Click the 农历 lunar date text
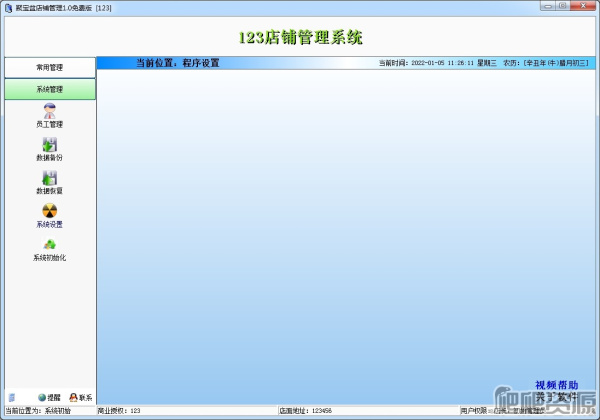Image resolution: width=600 pixels, height=420 pixels. click(546, 63)
